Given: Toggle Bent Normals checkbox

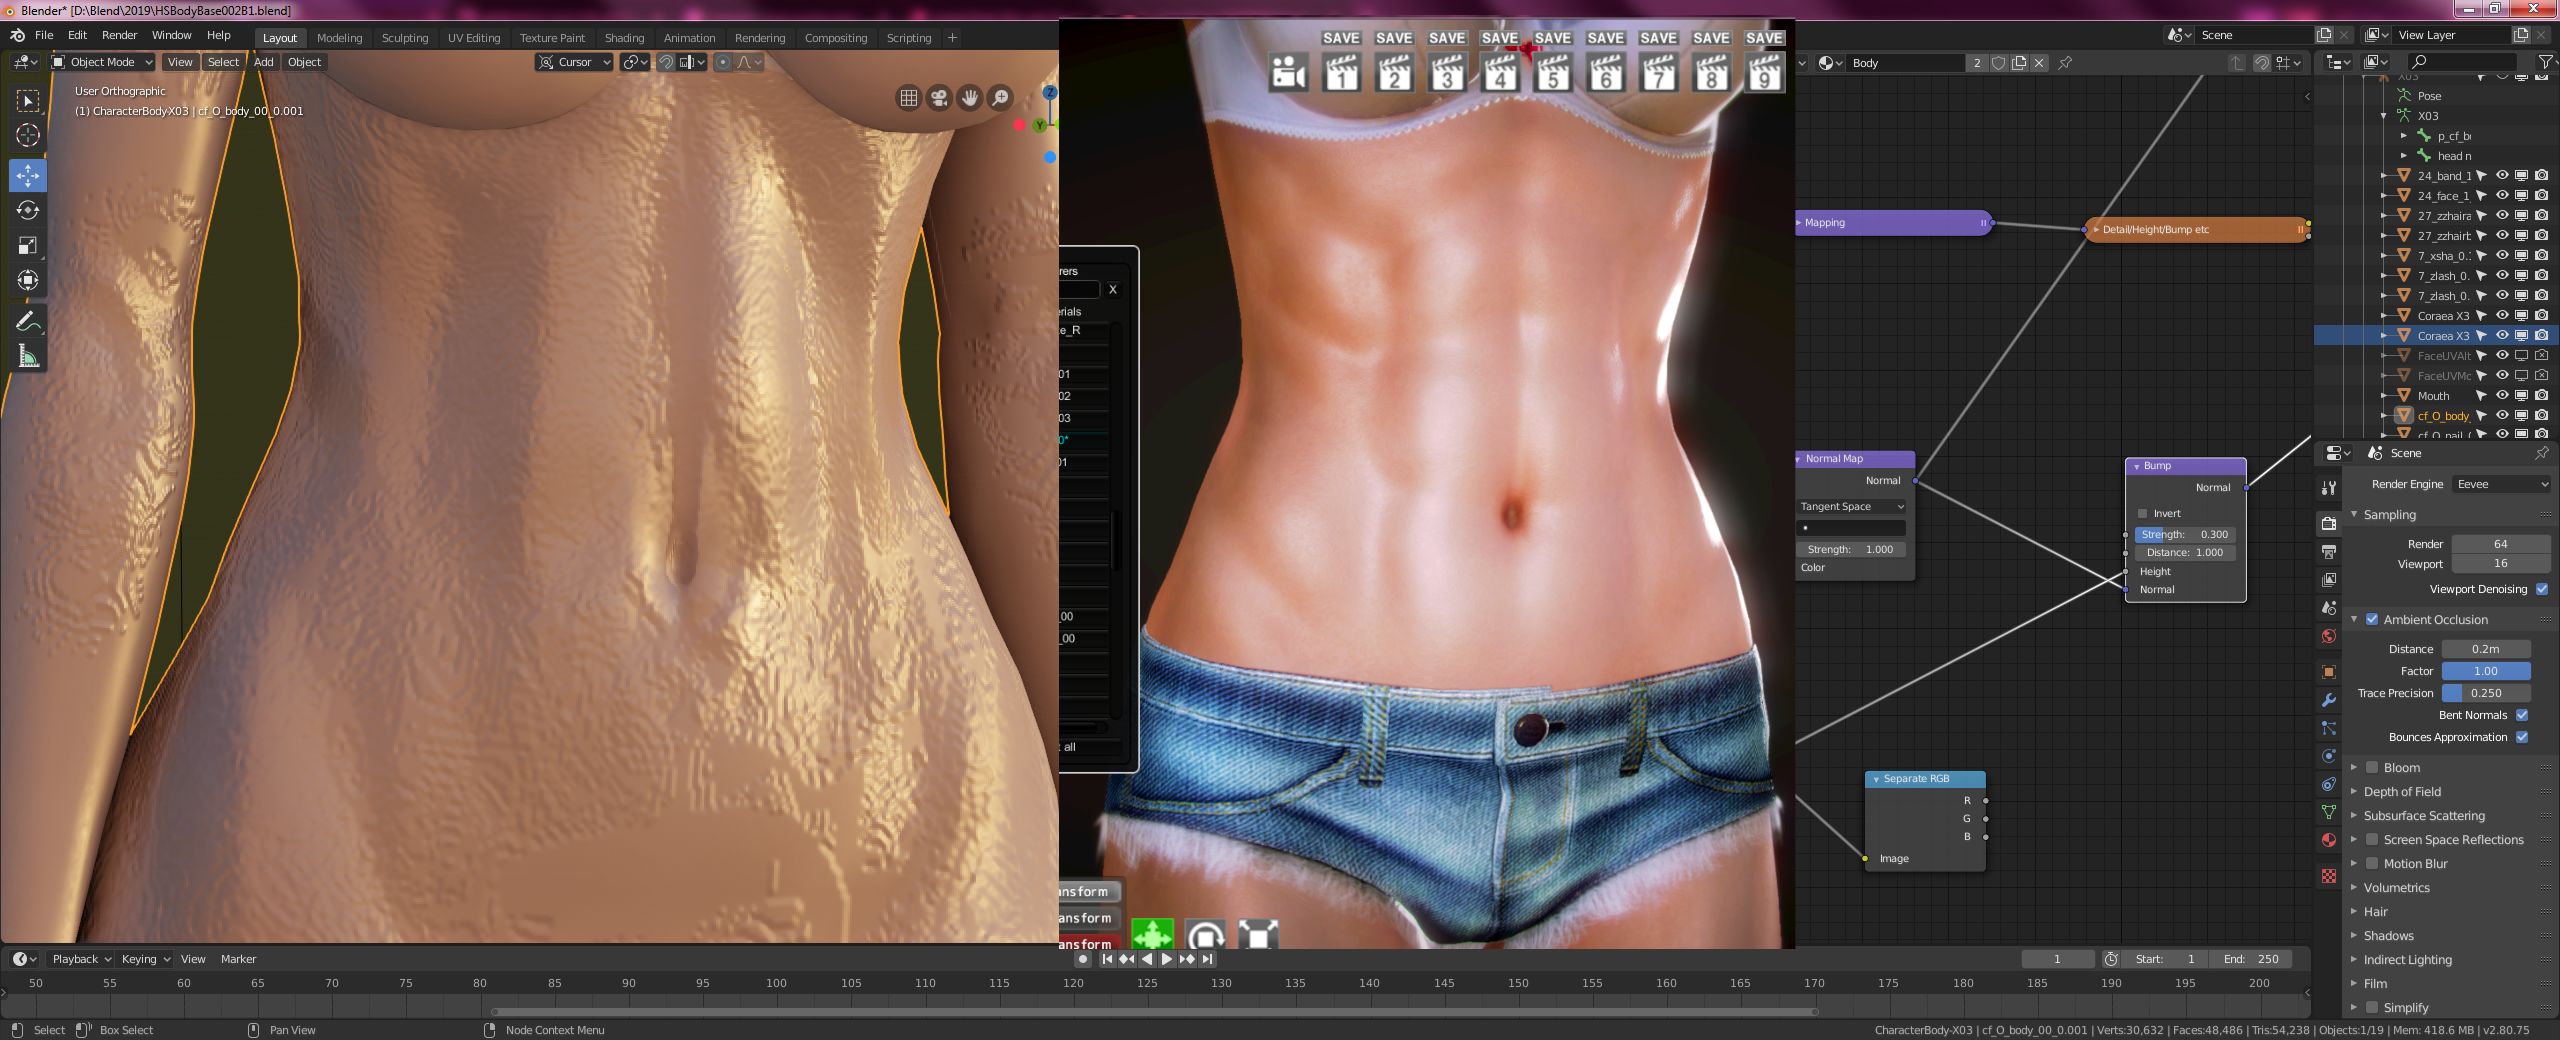Looking at the screenshot, I should tap(2522, 715).
